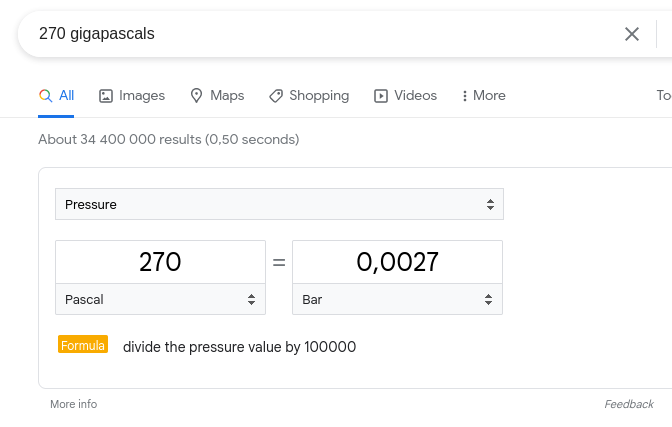Viewport: 672px width, 427px height.
Task: Open the Pressure unit type dropdown
Action: (279, 204)
